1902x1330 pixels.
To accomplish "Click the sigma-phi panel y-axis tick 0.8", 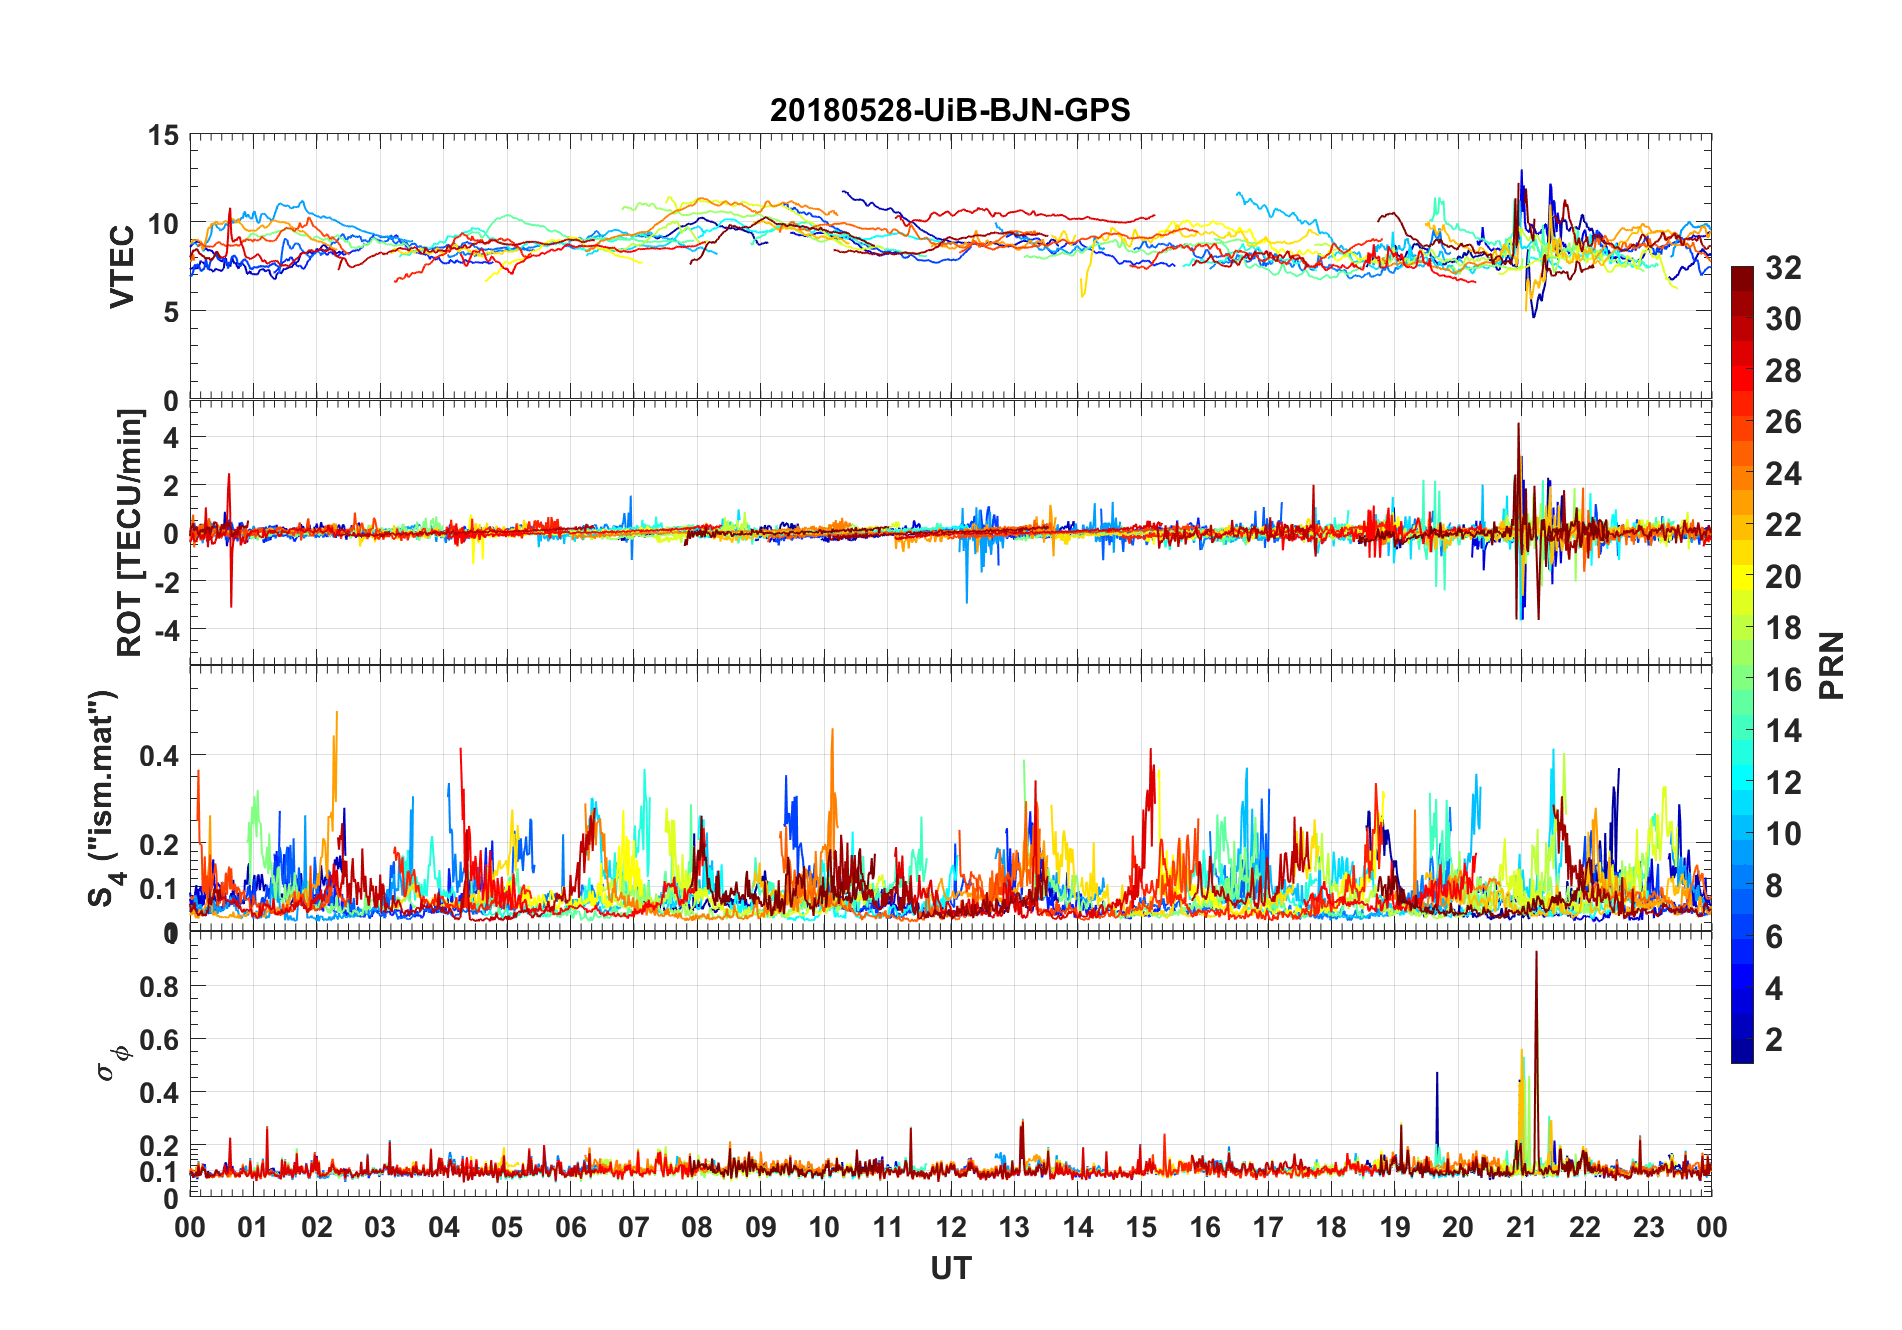I will (159, 986).
